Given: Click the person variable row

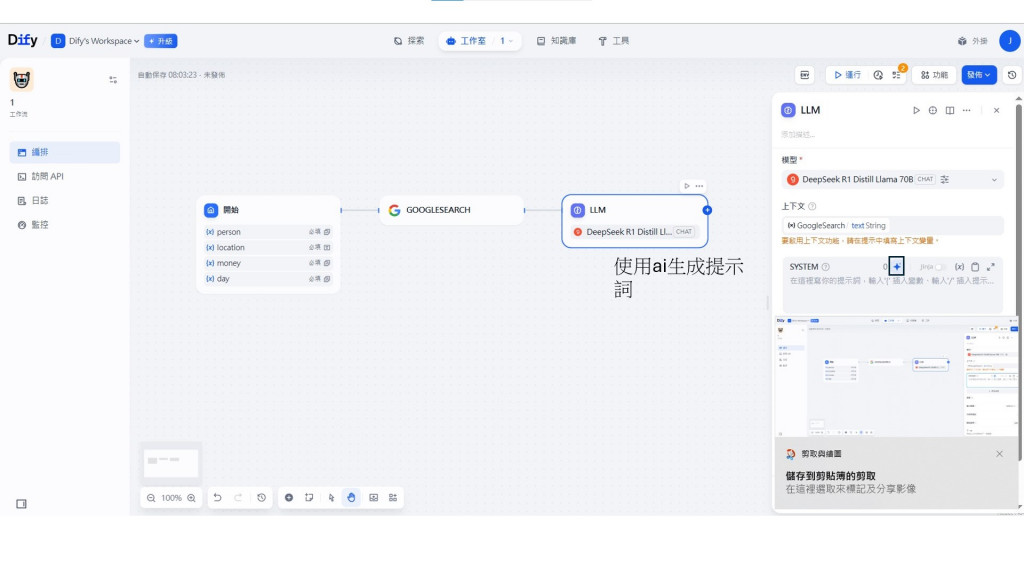Looking at the screenshot, I should (x=268, y=232).
